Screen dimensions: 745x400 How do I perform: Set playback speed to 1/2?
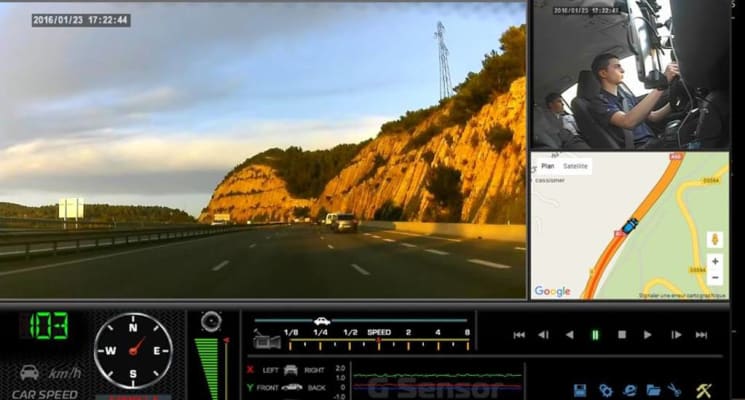point(350,333)
